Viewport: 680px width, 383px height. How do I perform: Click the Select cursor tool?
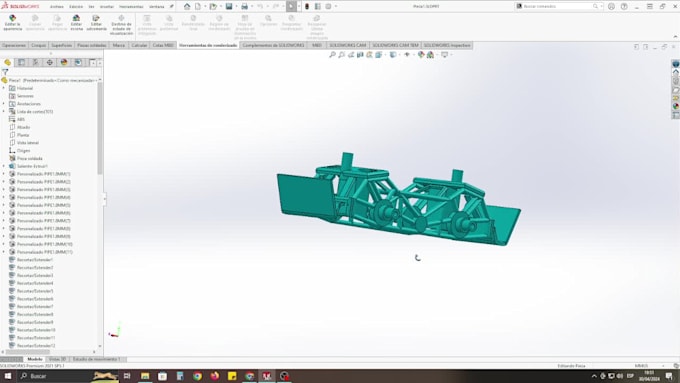click(291, 6)
